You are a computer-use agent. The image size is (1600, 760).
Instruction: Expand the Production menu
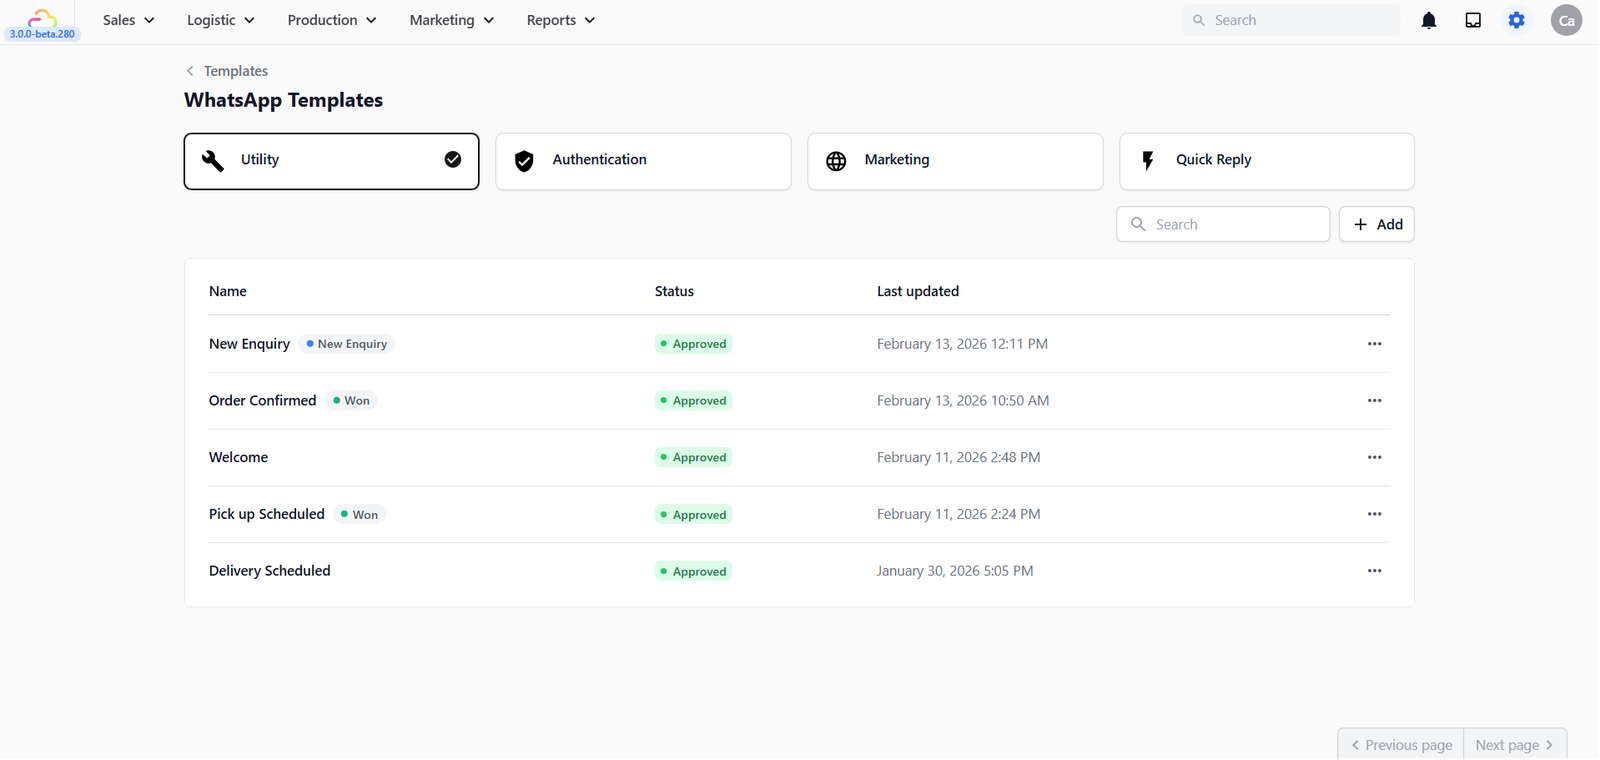332,20
